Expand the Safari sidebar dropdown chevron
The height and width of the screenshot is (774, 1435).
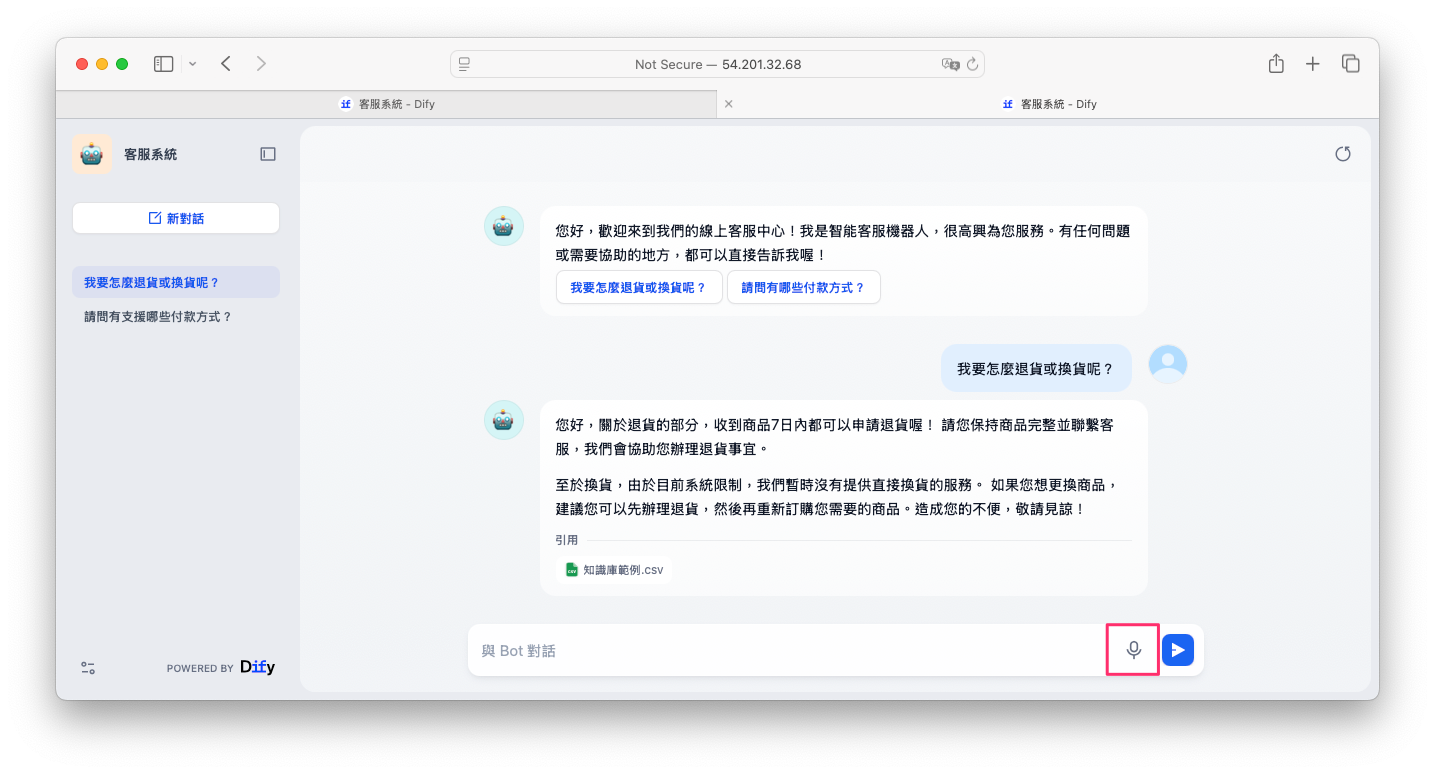click(193, 64)
